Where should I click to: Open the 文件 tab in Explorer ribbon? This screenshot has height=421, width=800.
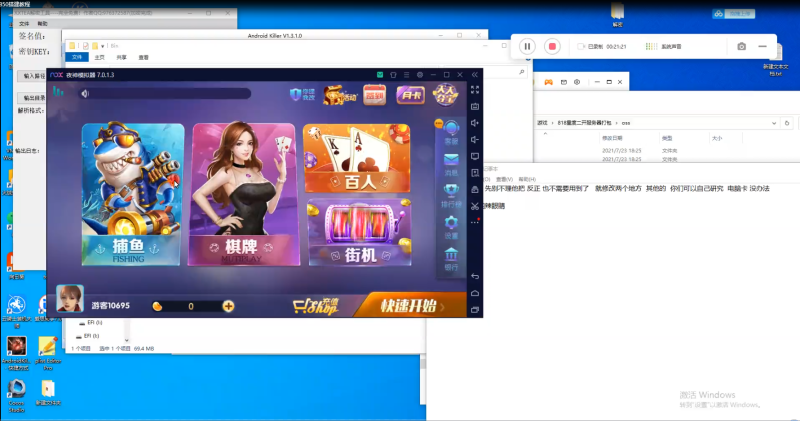[x=77, y=57]
